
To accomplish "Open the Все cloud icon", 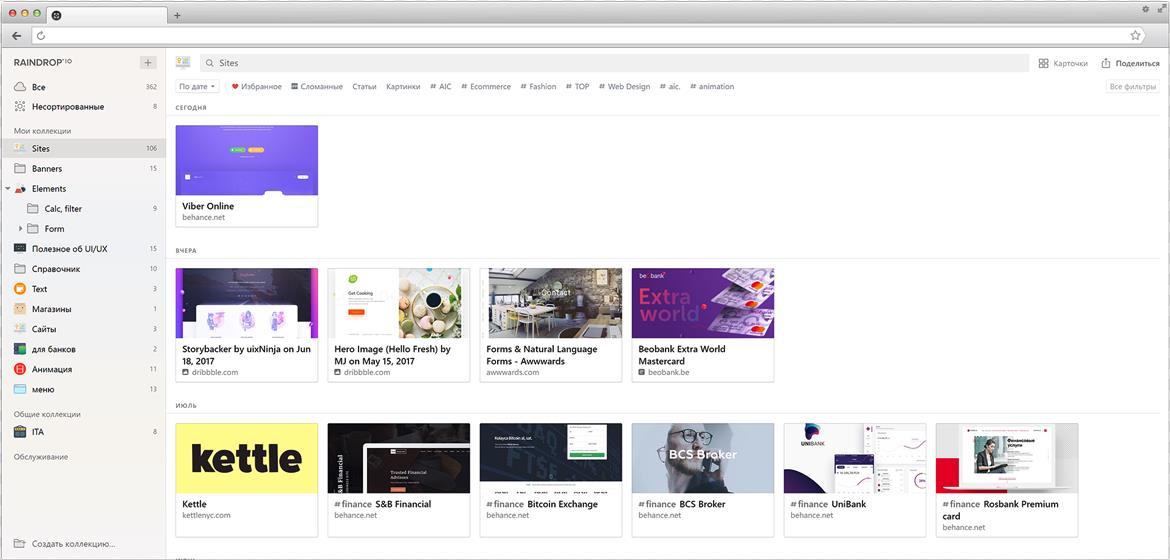I will pyautogui.click(x=20, y=87).
